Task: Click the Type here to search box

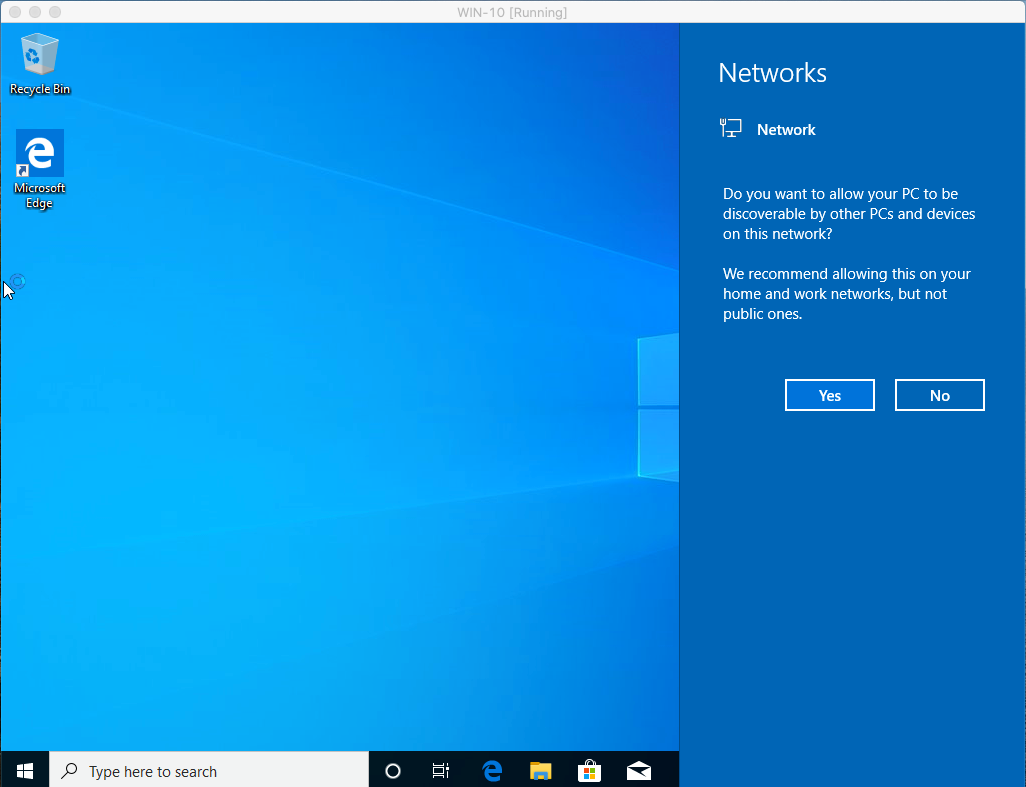Action: click(x=209, y=771)
